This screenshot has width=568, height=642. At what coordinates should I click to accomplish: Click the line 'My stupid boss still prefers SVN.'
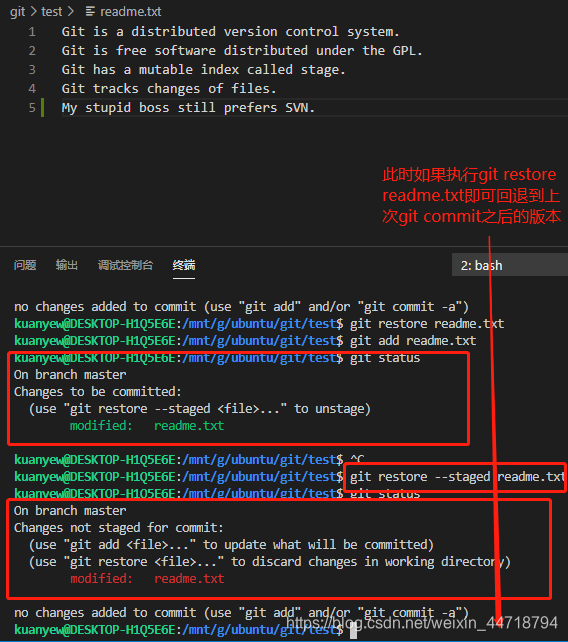coord(188,108)
